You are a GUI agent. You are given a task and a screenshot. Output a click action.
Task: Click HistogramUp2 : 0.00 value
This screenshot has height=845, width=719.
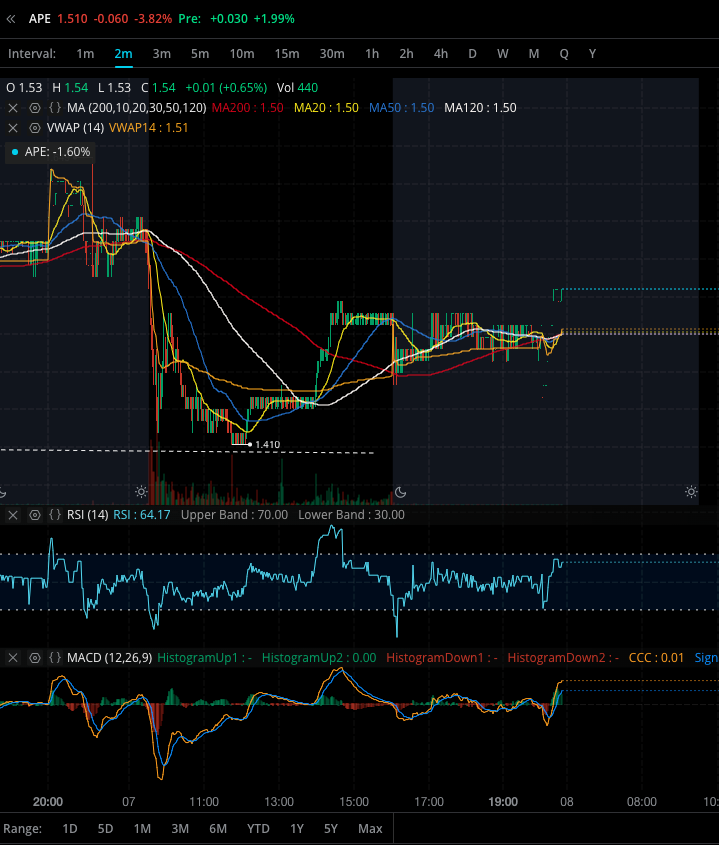pos(319,657)
